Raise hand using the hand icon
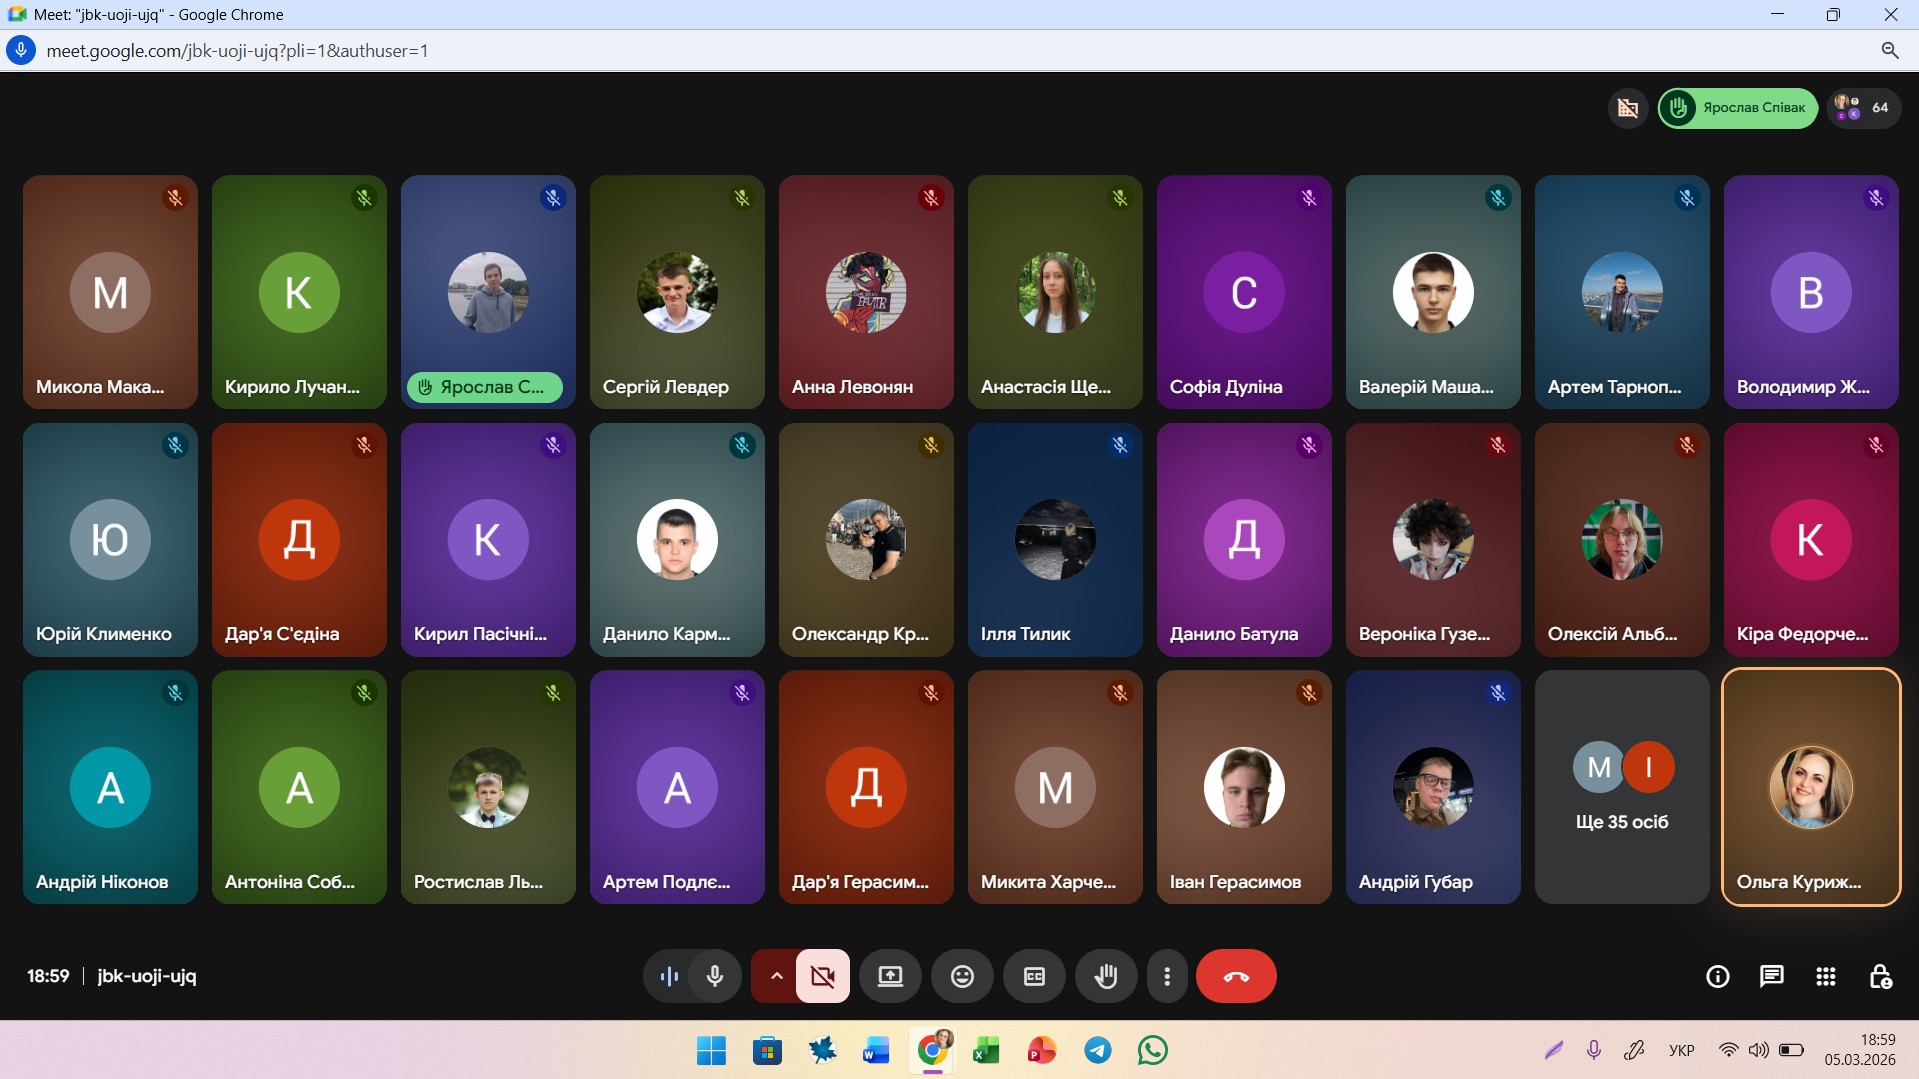 [x=1105, y=976]
